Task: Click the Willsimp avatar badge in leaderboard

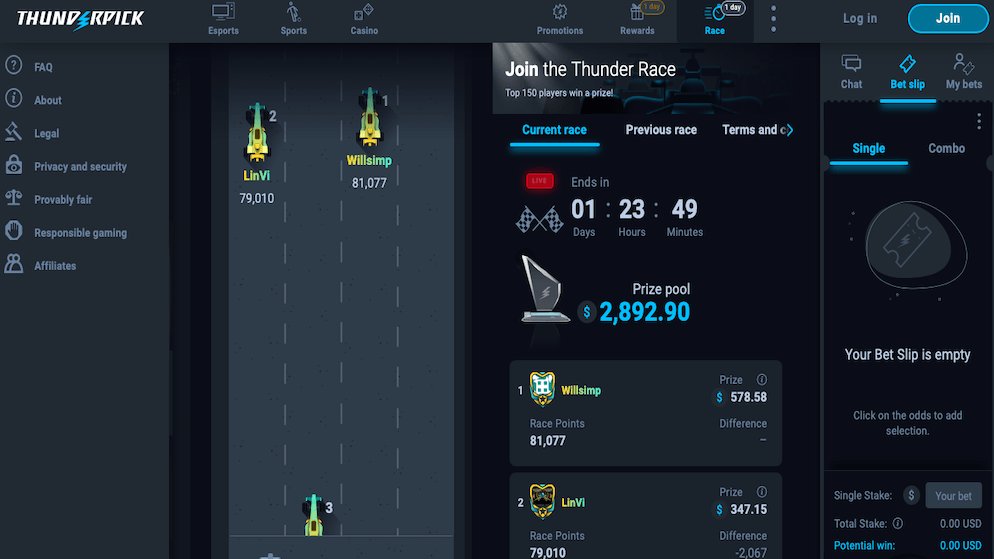Action: pyautogui.click(x=542, y=389)
